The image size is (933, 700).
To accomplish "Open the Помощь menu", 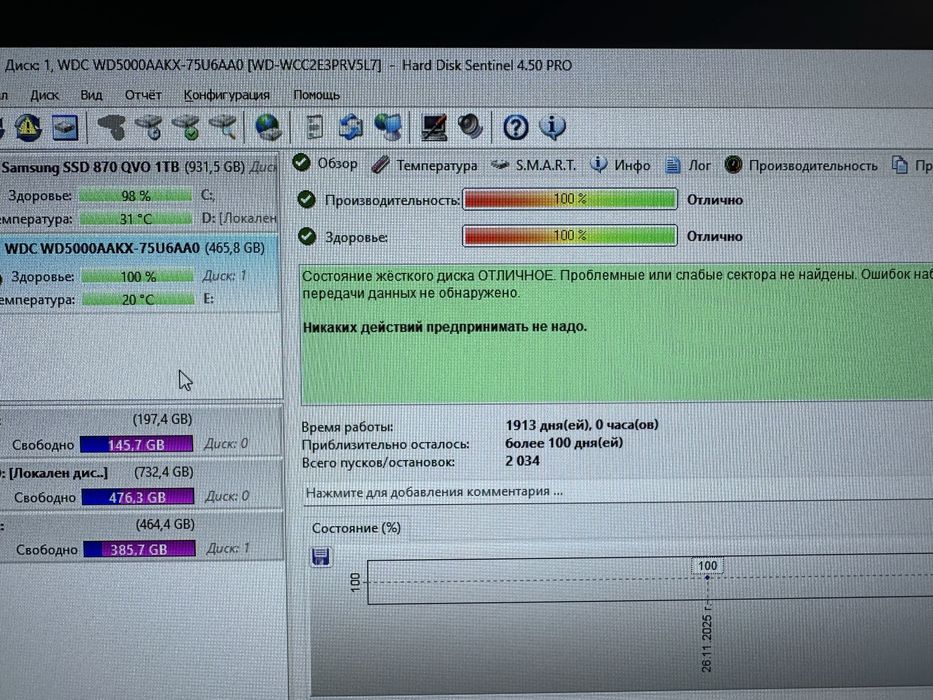I will pos(317,95).
